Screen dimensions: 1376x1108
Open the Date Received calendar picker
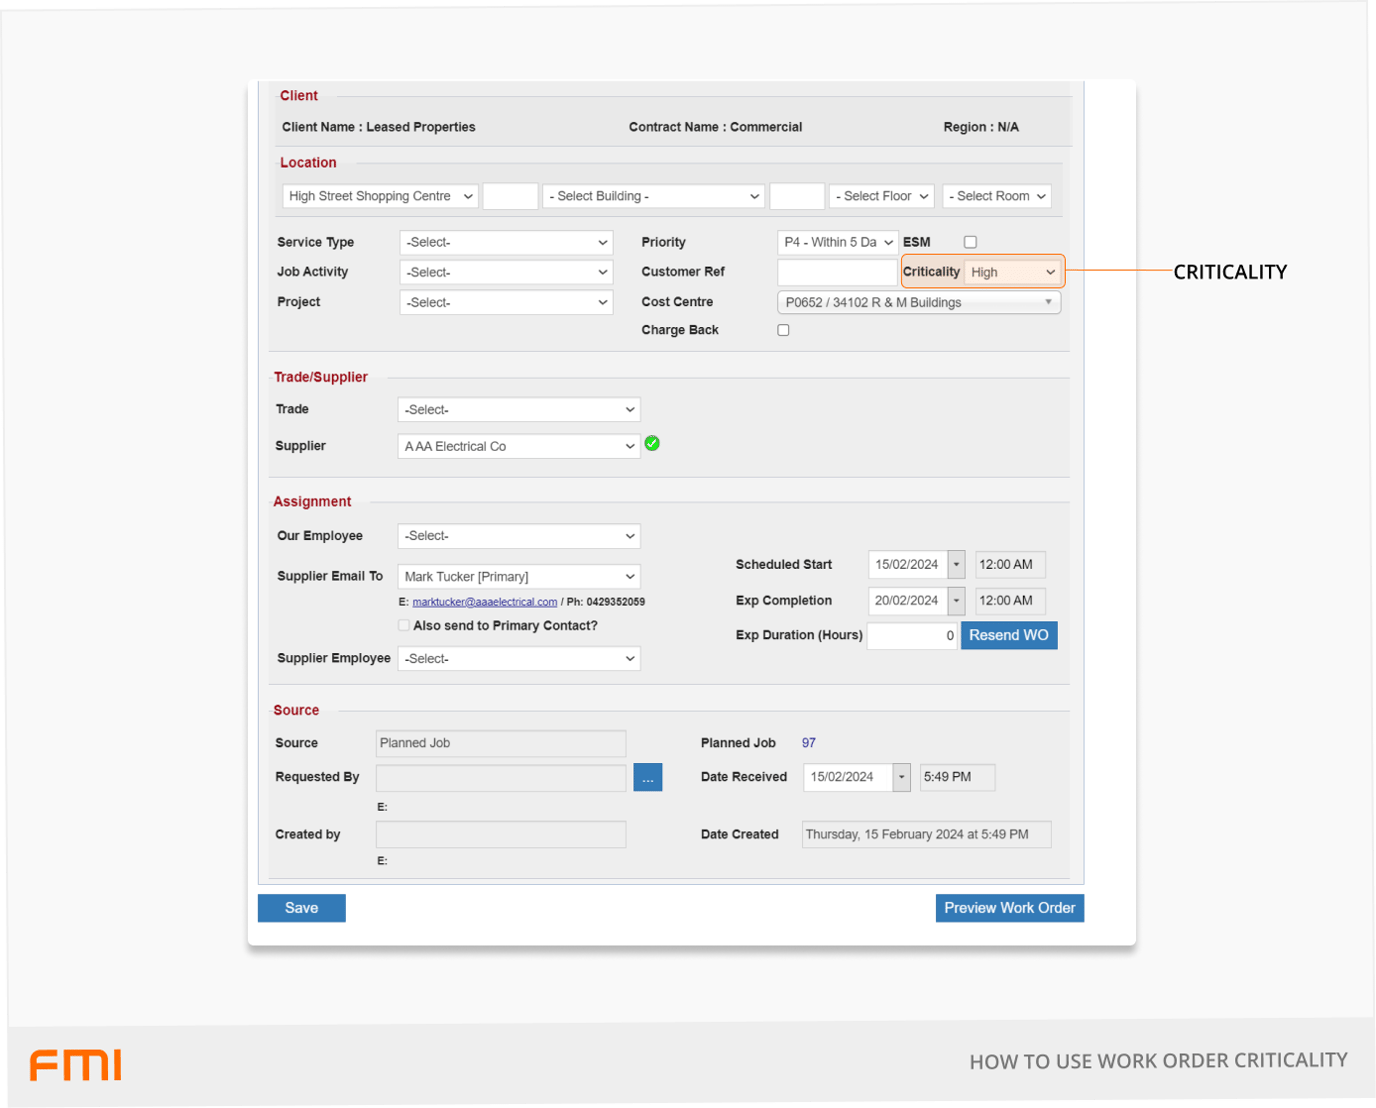901,777
